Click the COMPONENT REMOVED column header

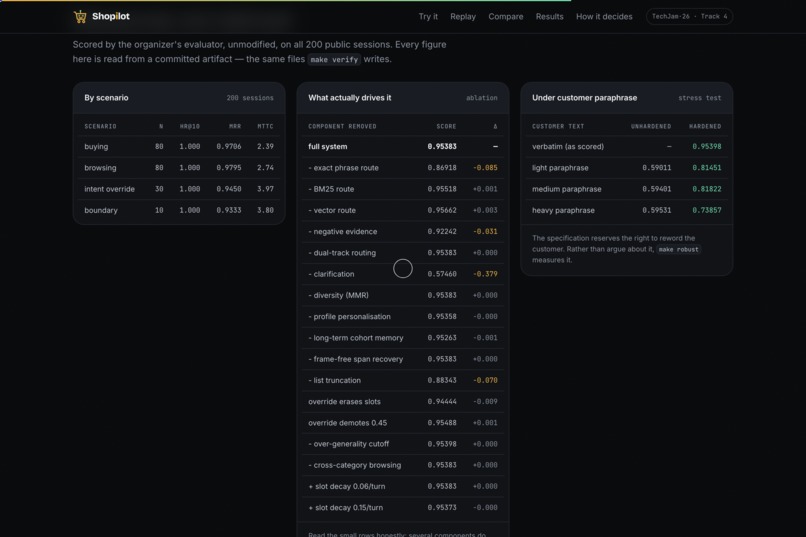pyautogui.click(x=342, y=126)
